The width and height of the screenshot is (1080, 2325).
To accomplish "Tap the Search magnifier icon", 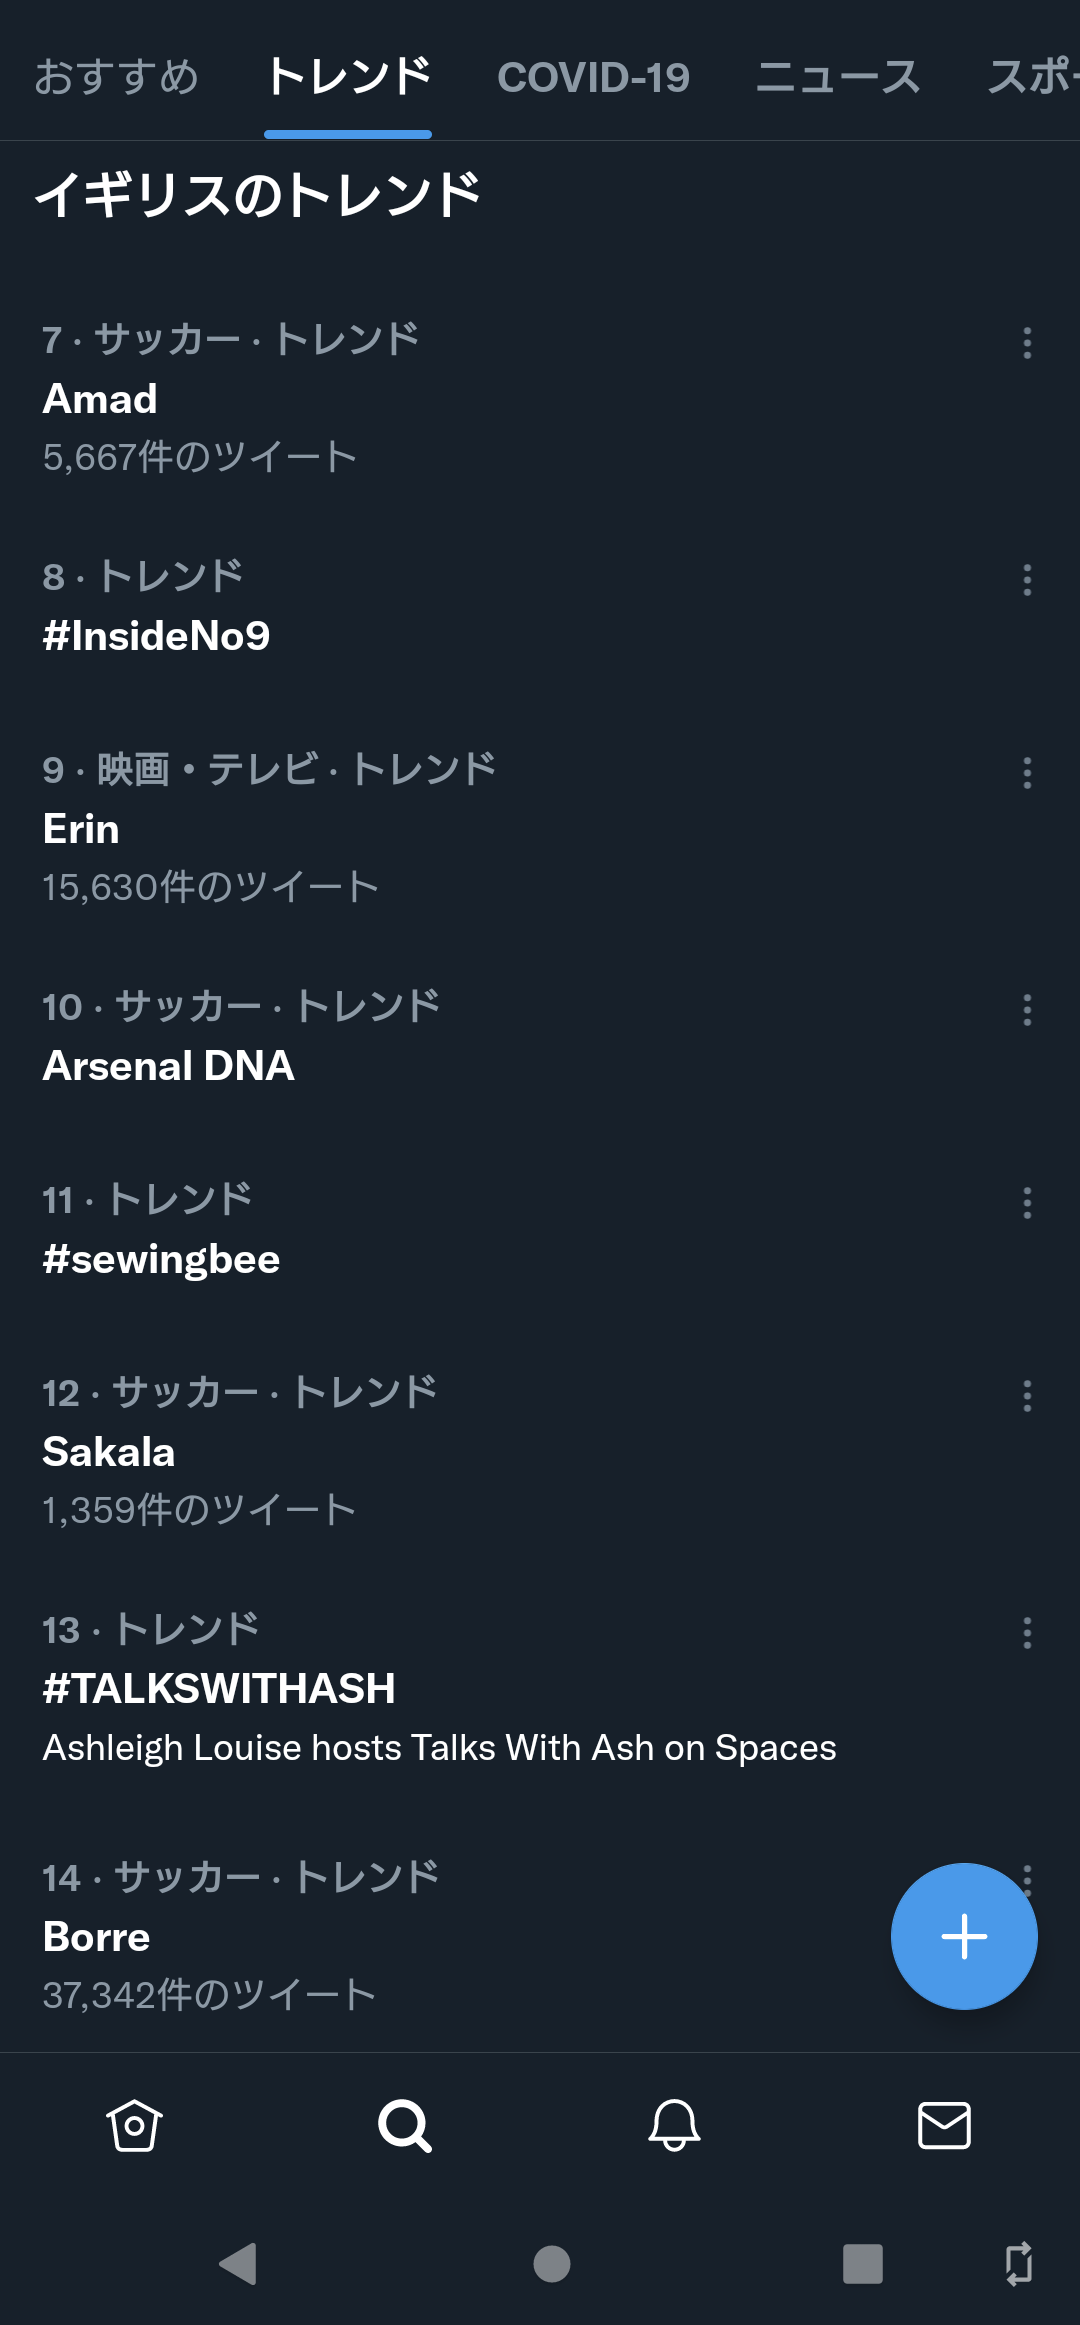I will [x=404, y=2125].
